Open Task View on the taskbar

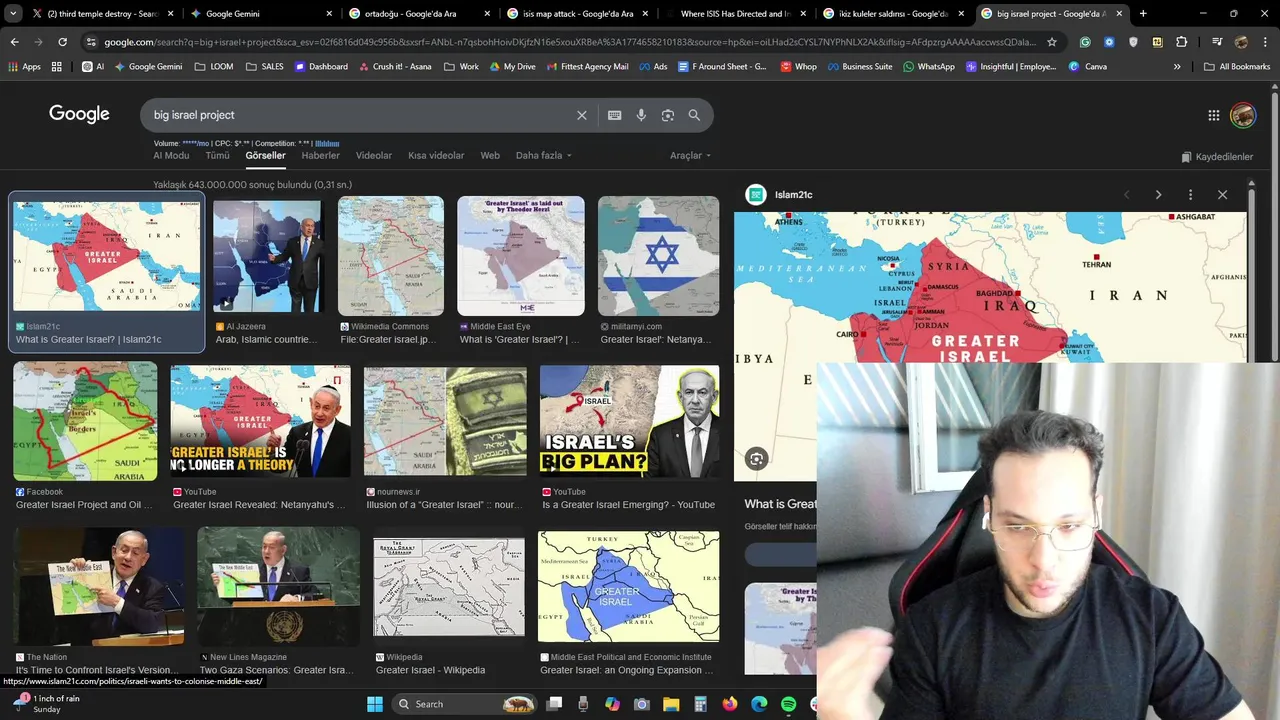[555, 704]
